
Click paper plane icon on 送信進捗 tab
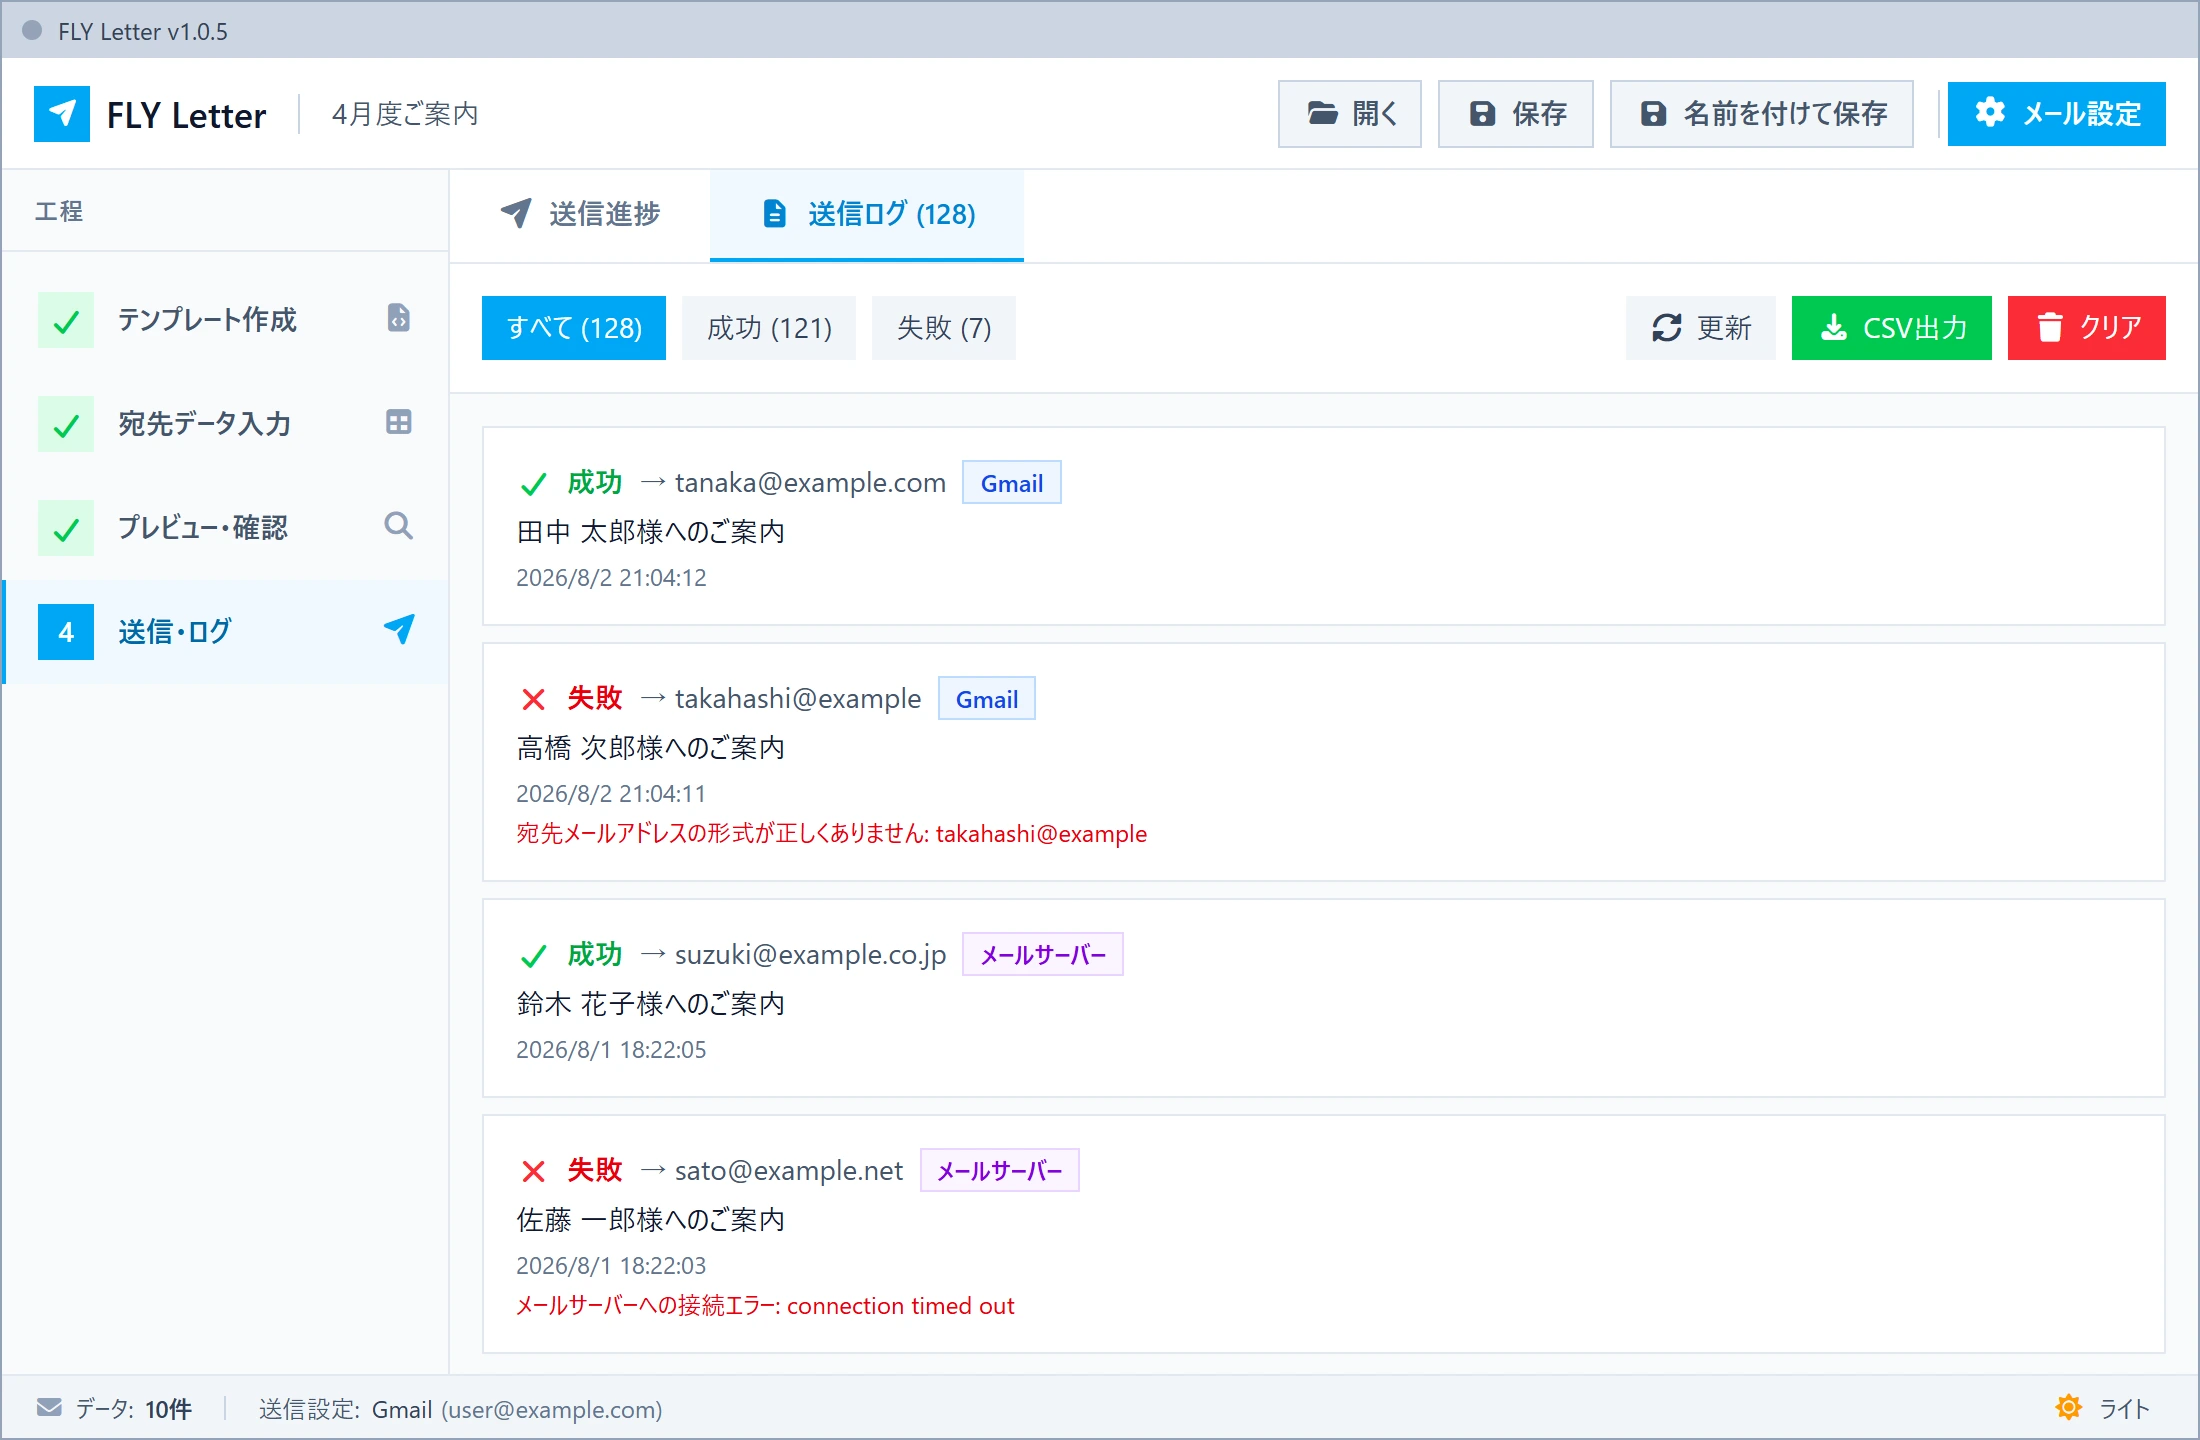tap(516, 212)
